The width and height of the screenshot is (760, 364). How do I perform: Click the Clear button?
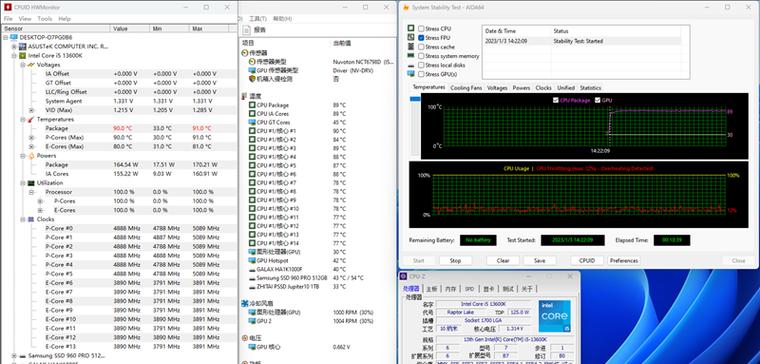point(503,261)
